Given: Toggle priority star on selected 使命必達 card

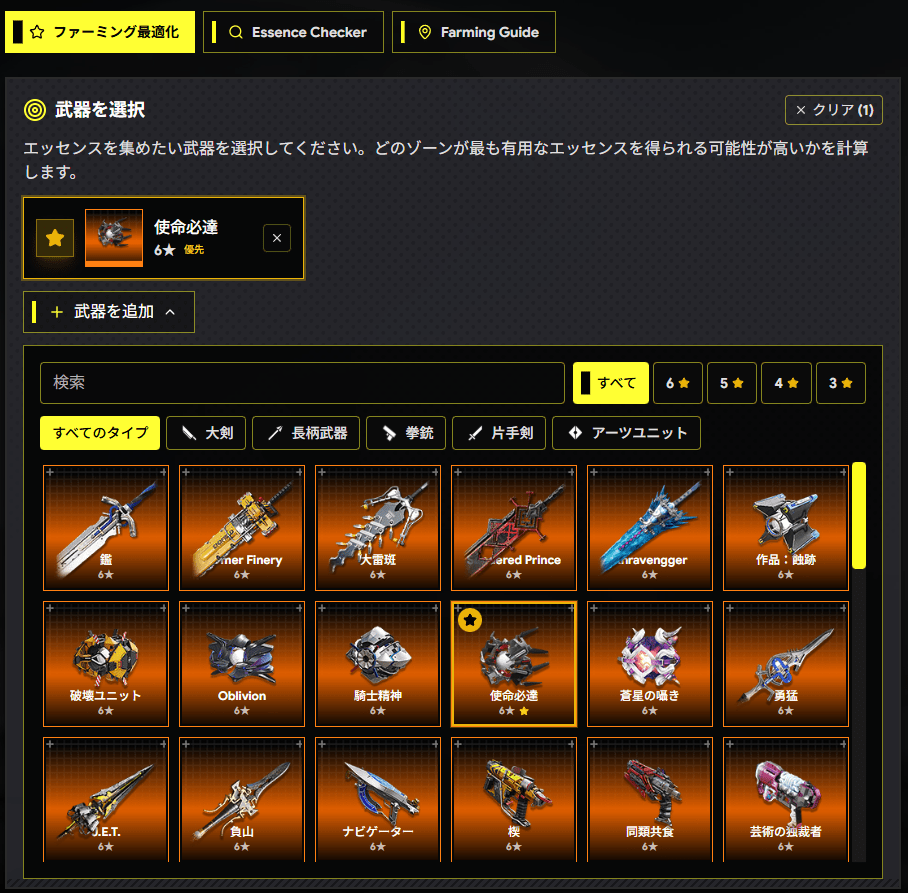Looking at the screenshot, I should [55, 238].
